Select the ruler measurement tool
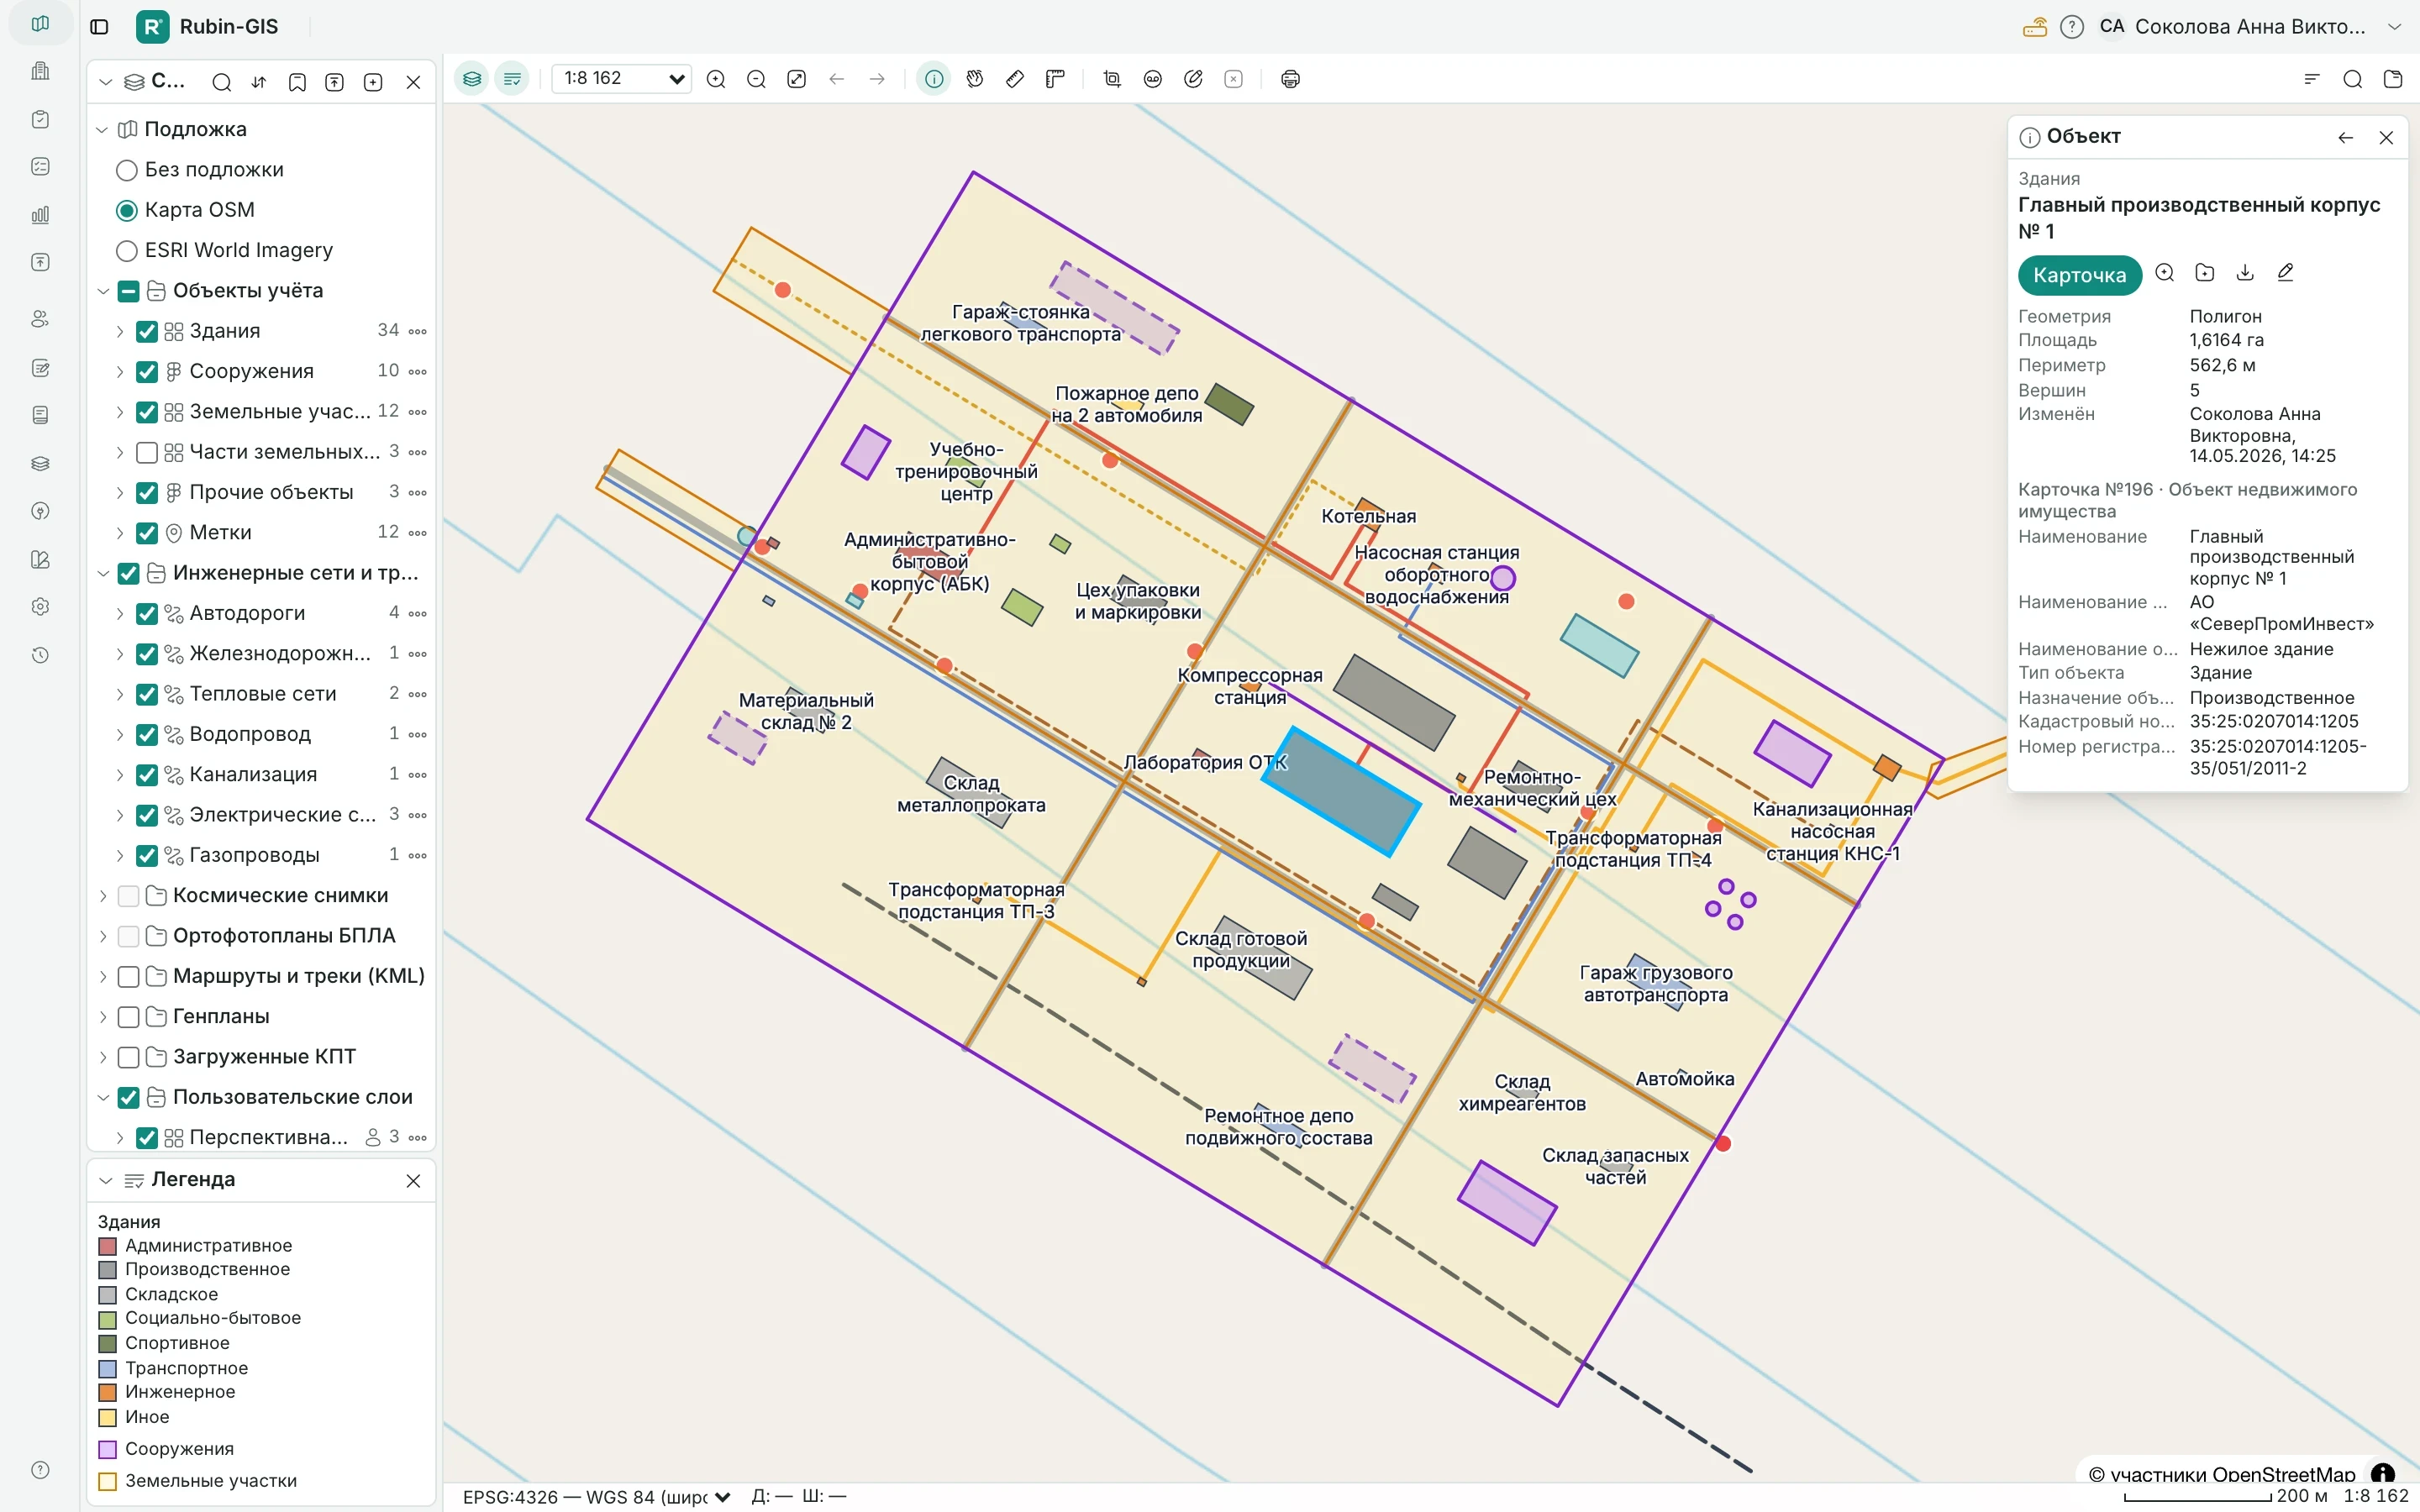 1015,79
